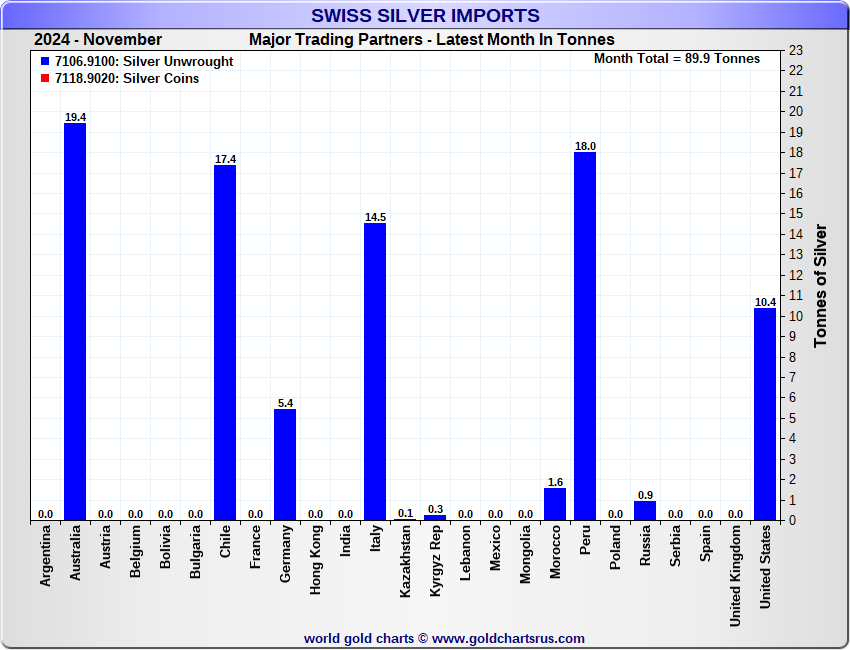This screenshot has height=650, width=850.
Task: Click the United States bar
Action: [765, 414]
